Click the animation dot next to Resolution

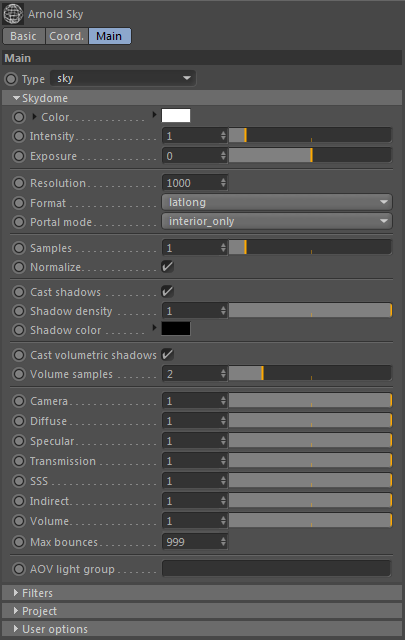click(19, 183)
